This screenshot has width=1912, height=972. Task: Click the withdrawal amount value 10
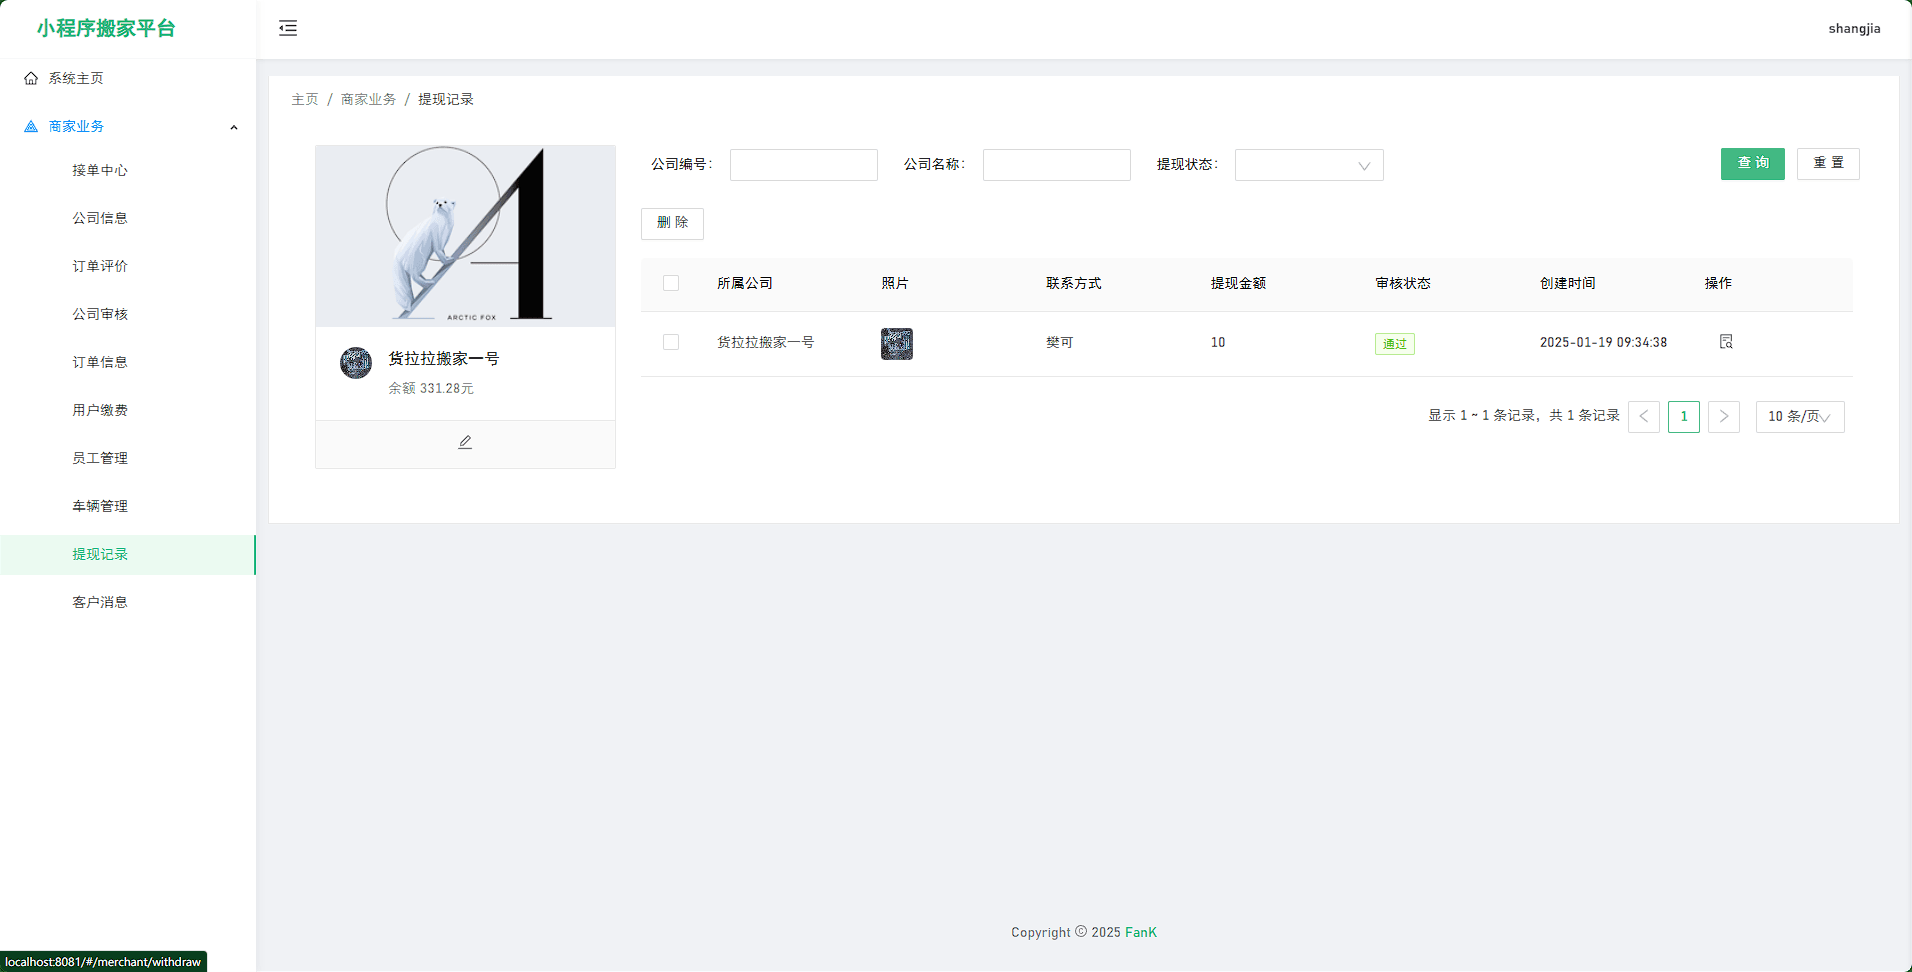(1218, 342)
